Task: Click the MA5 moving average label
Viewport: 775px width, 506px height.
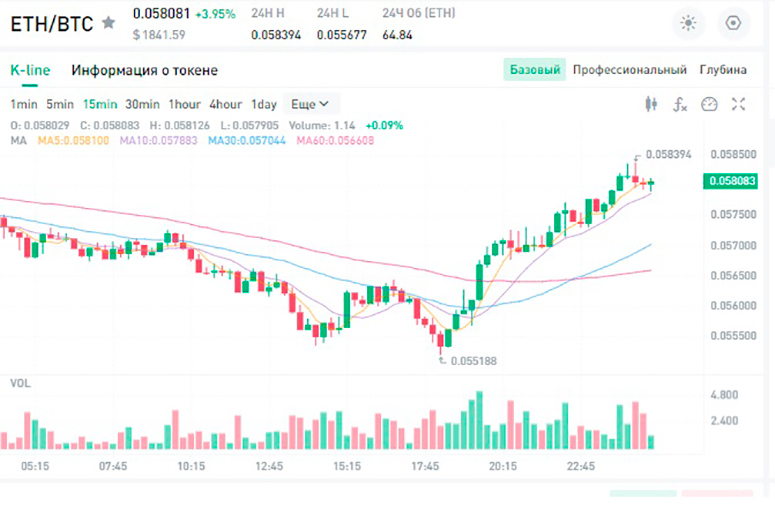Action: [x=73, y=141]
